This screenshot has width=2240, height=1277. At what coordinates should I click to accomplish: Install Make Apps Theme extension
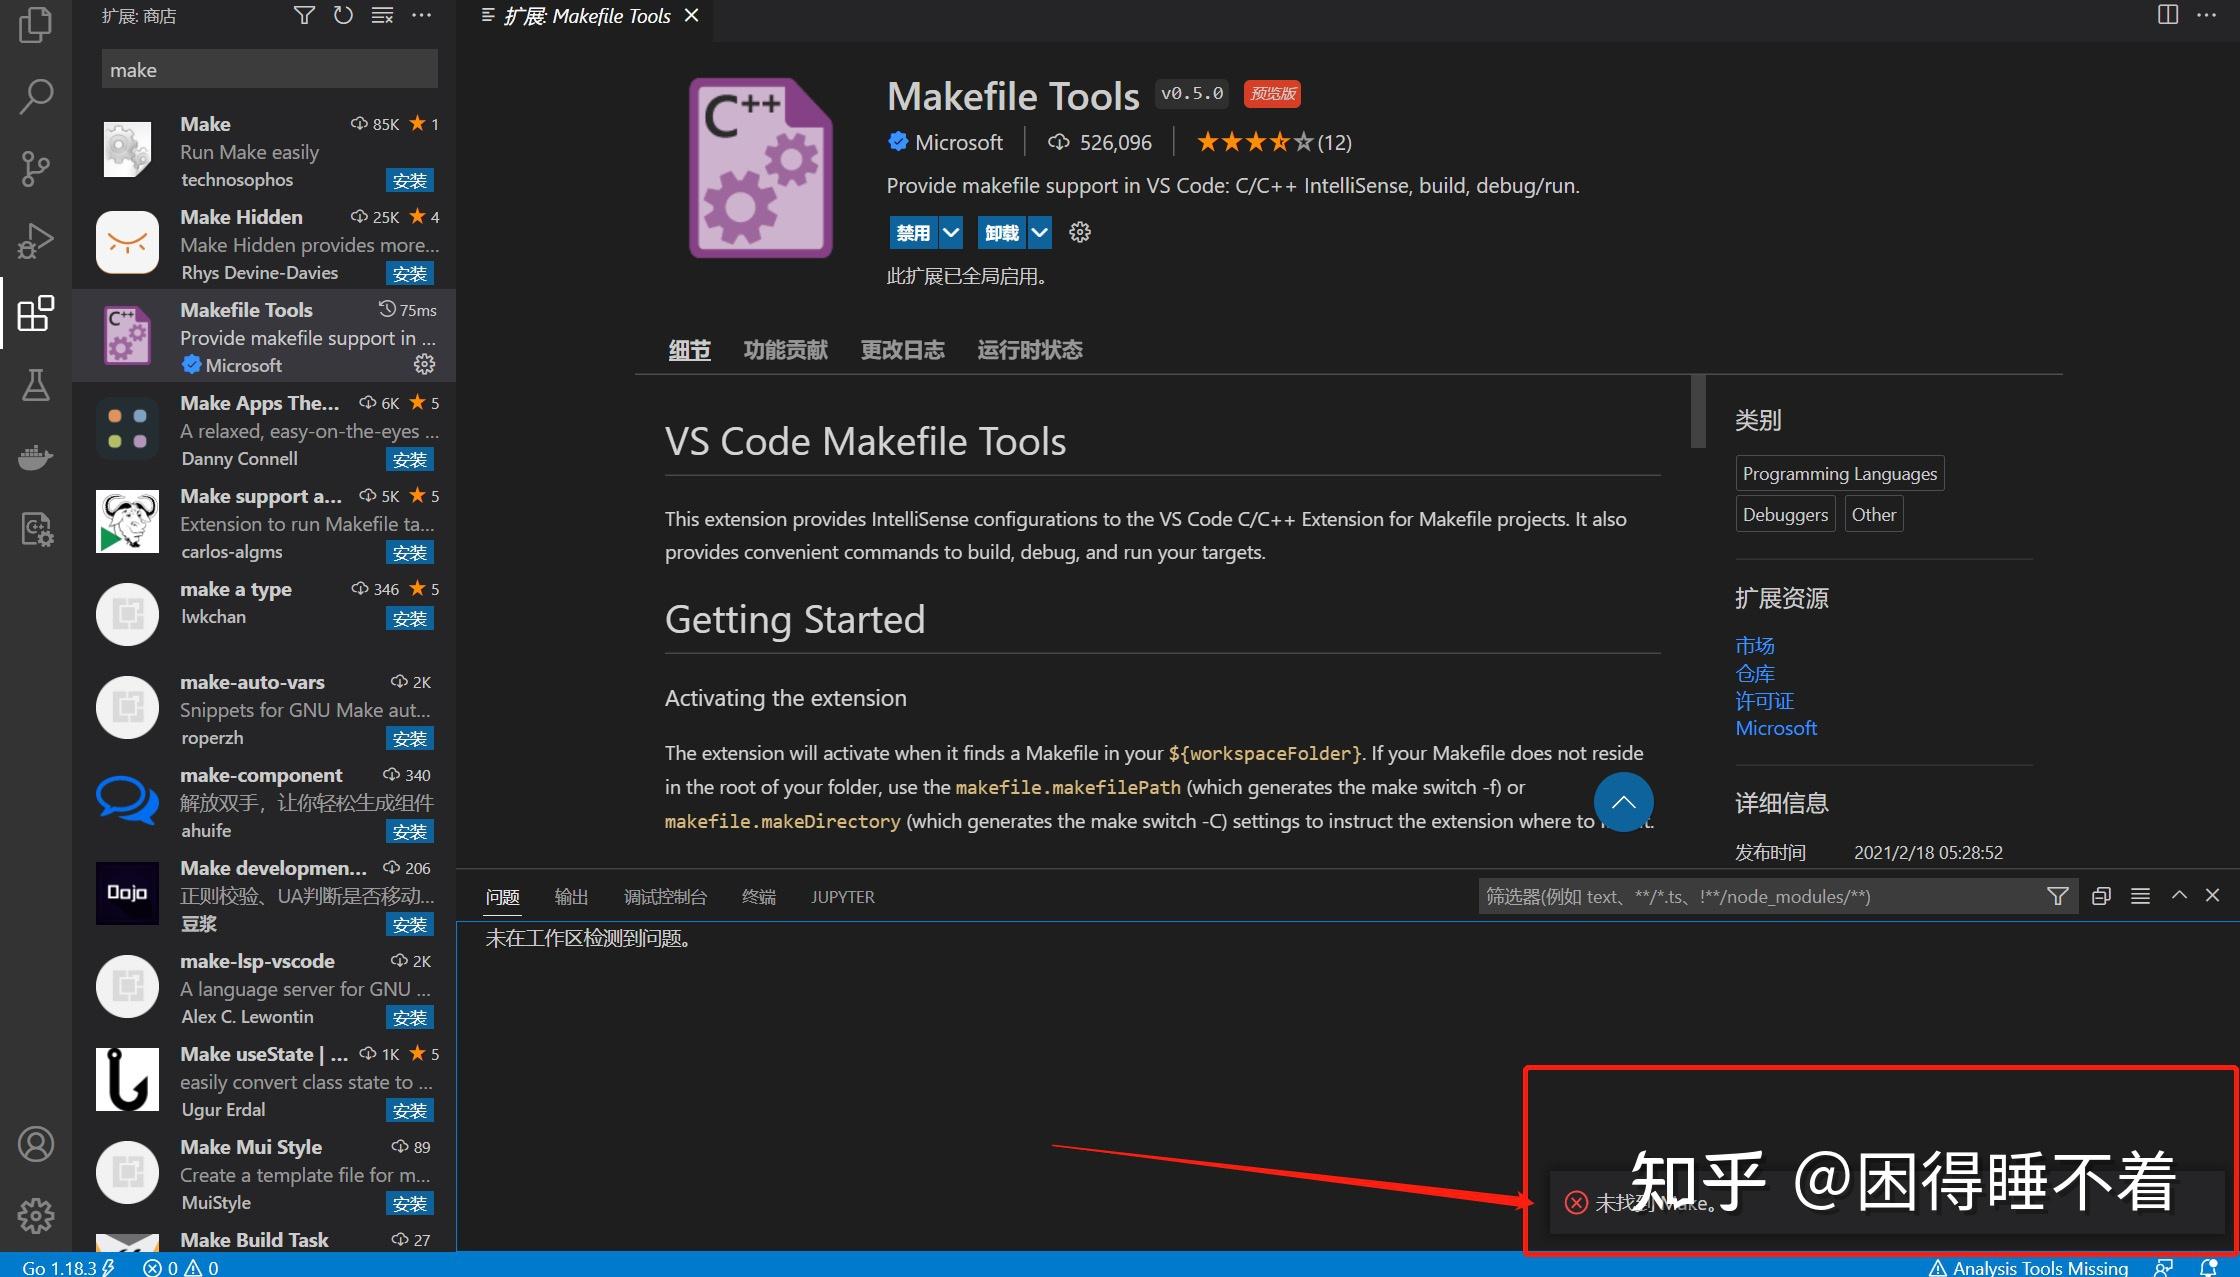pos(410,459)
